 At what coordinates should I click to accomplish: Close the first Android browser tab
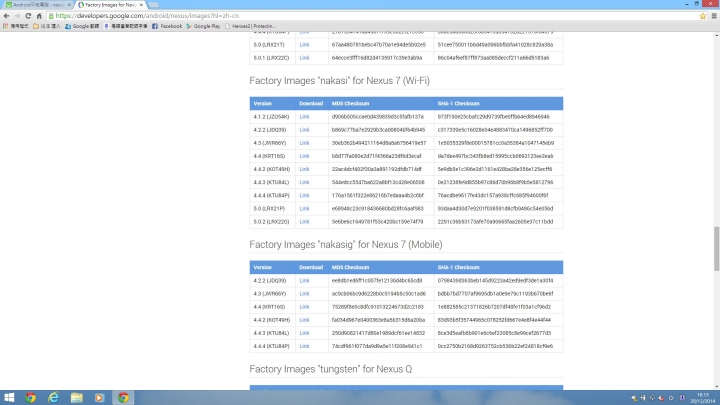pos(69,5)
